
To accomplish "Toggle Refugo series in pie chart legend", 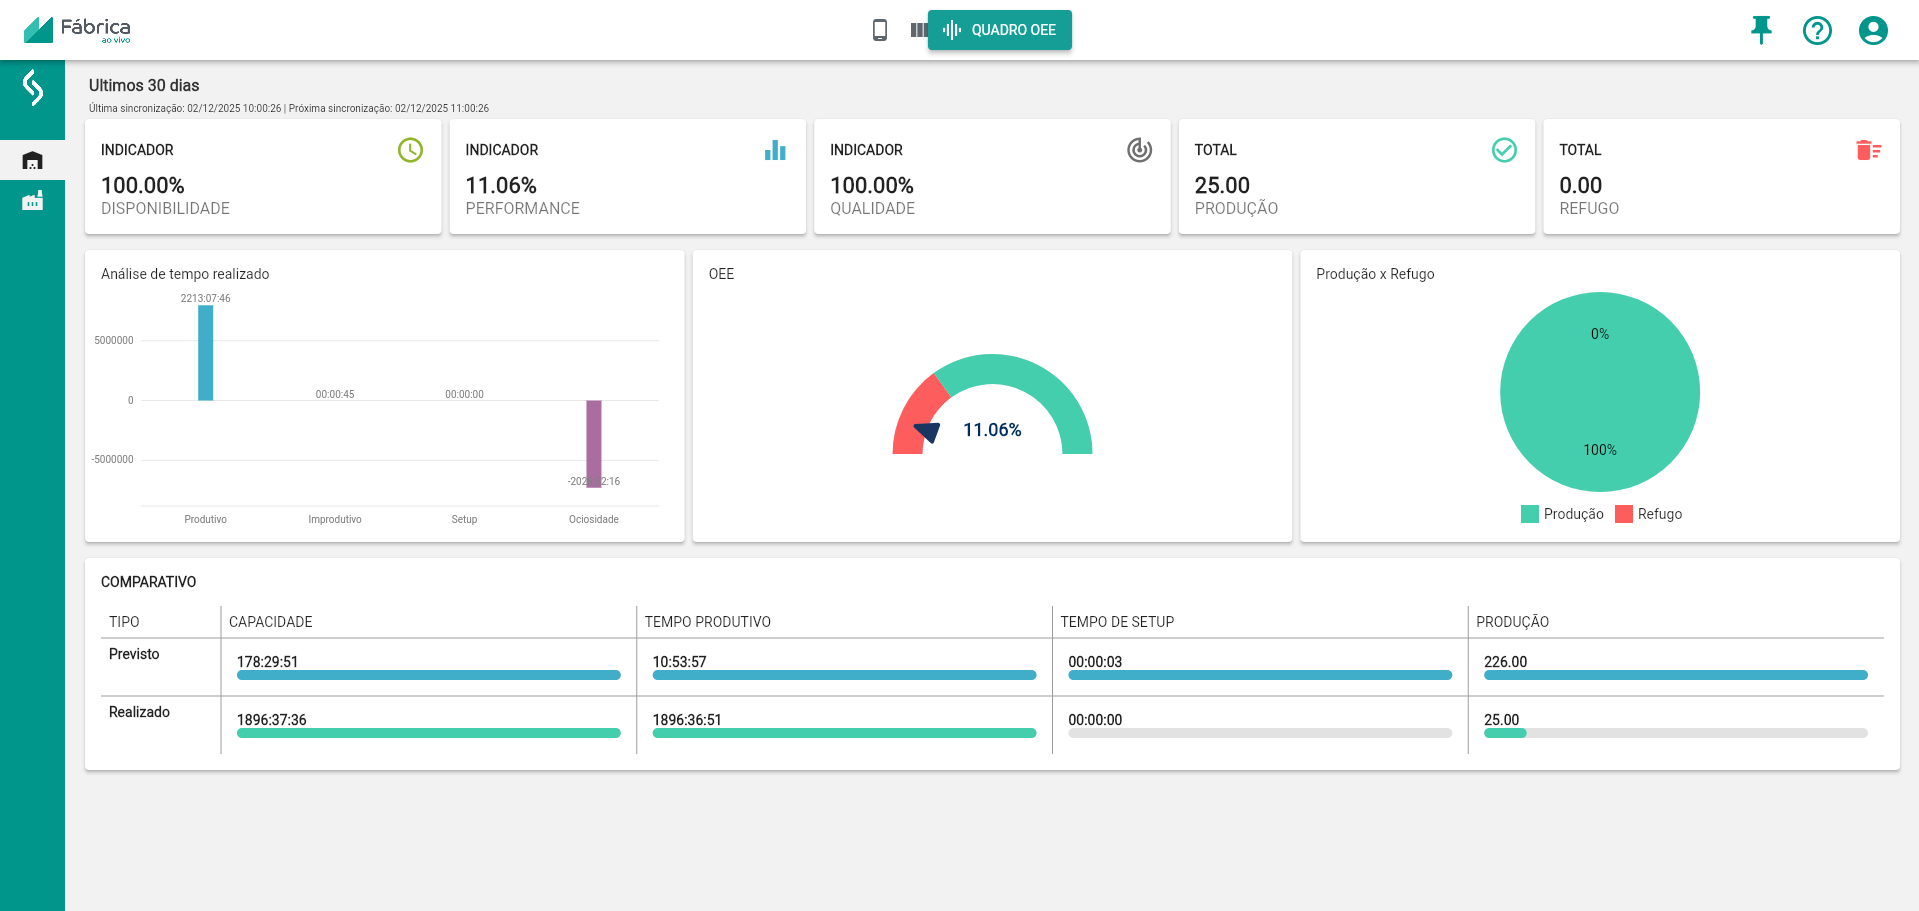I will click(1649, 514).
